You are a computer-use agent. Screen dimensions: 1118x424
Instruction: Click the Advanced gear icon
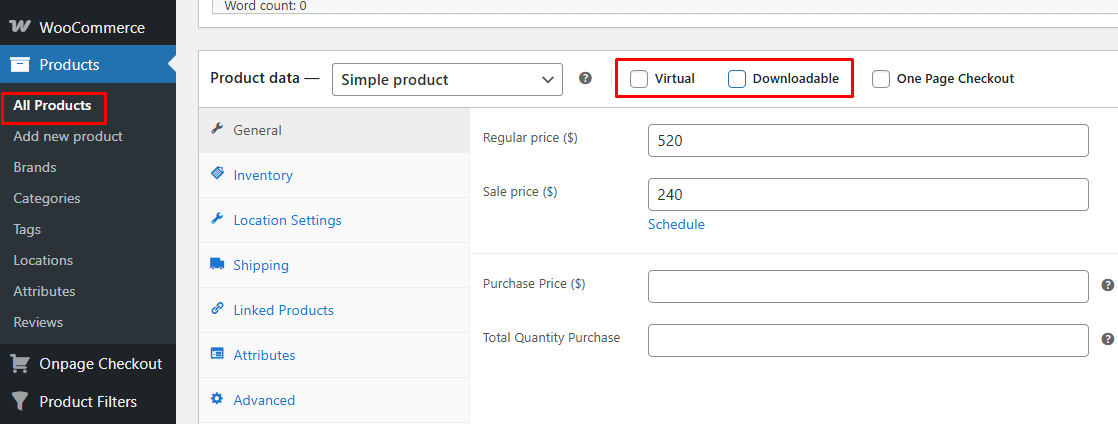click(x=217, y=399)
